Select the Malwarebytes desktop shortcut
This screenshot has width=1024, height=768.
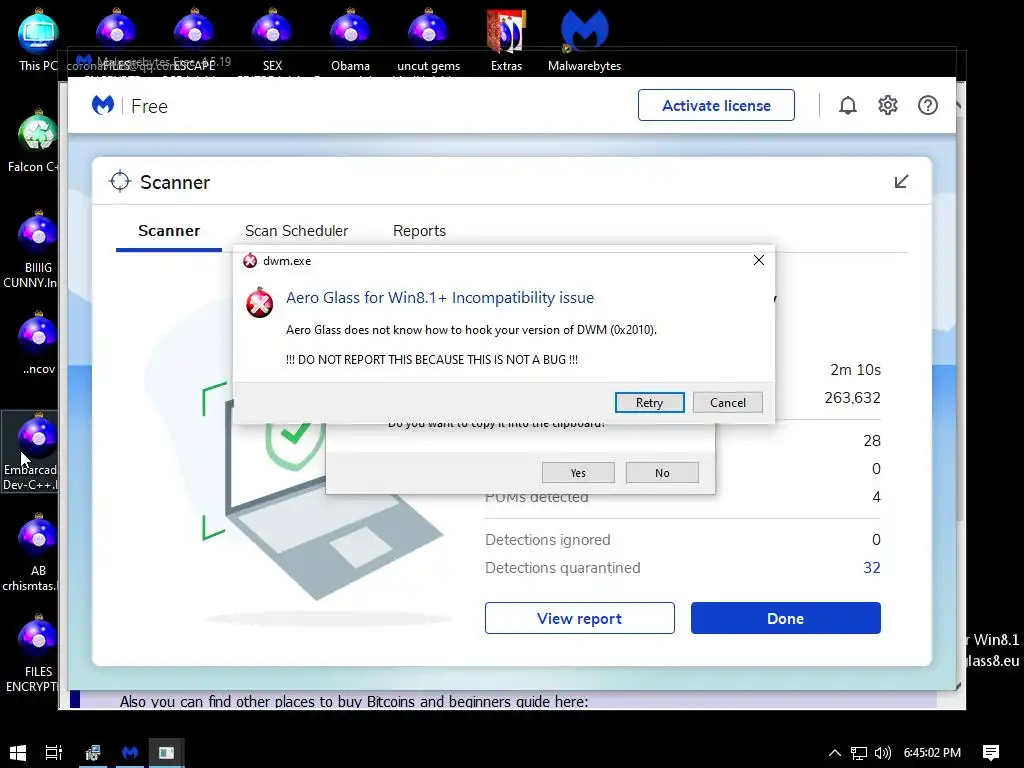(x=584, y=40)
